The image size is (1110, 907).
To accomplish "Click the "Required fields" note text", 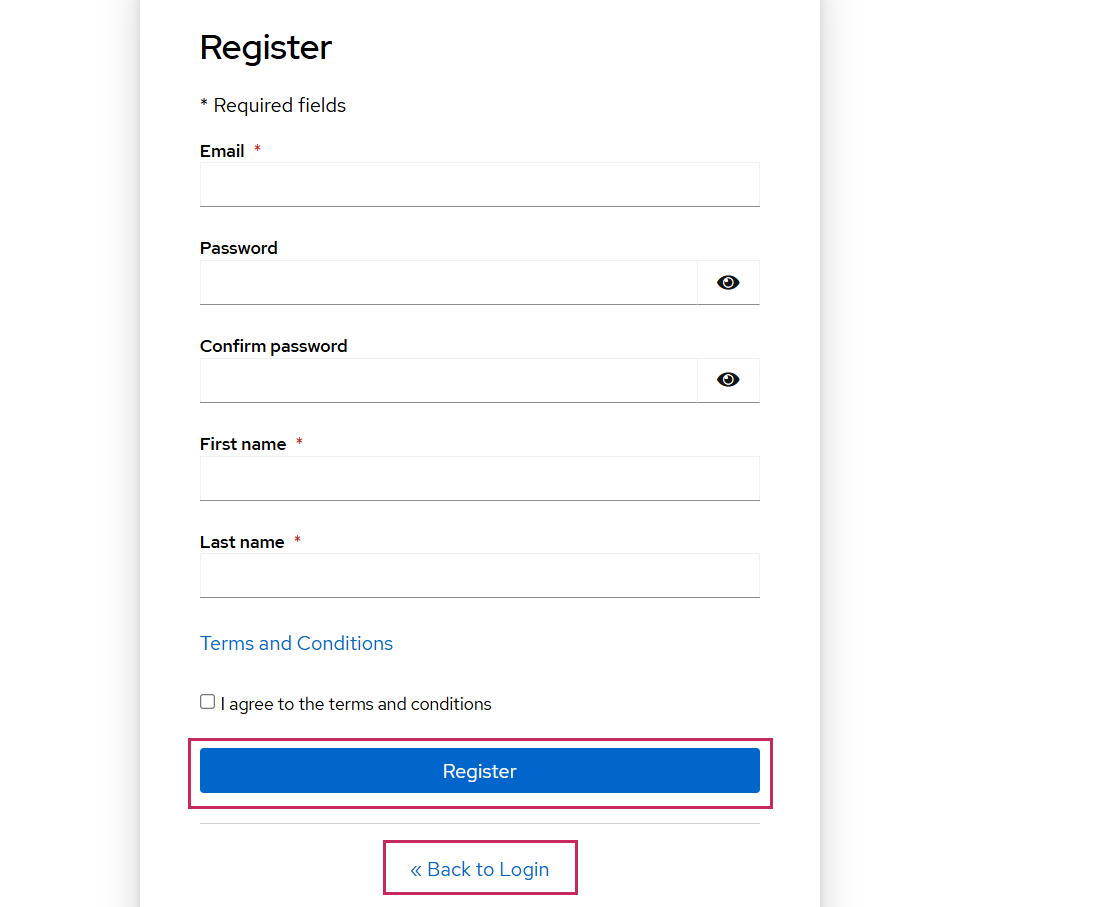I will tap(279, 106).
